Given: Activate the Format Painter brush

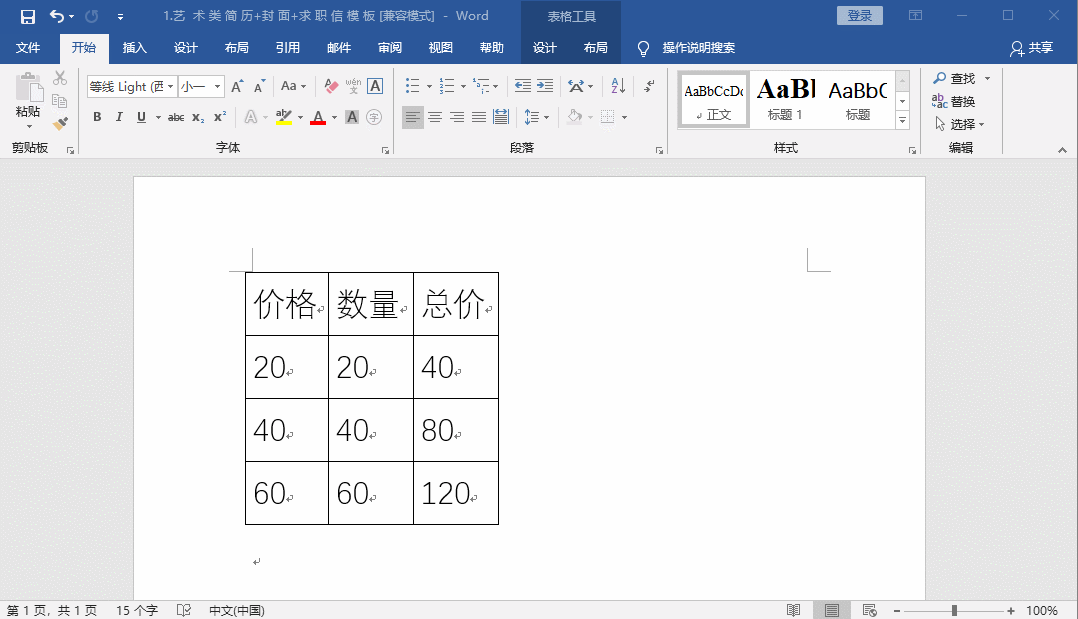Looking at the screenshot, I should click(60, 124).
